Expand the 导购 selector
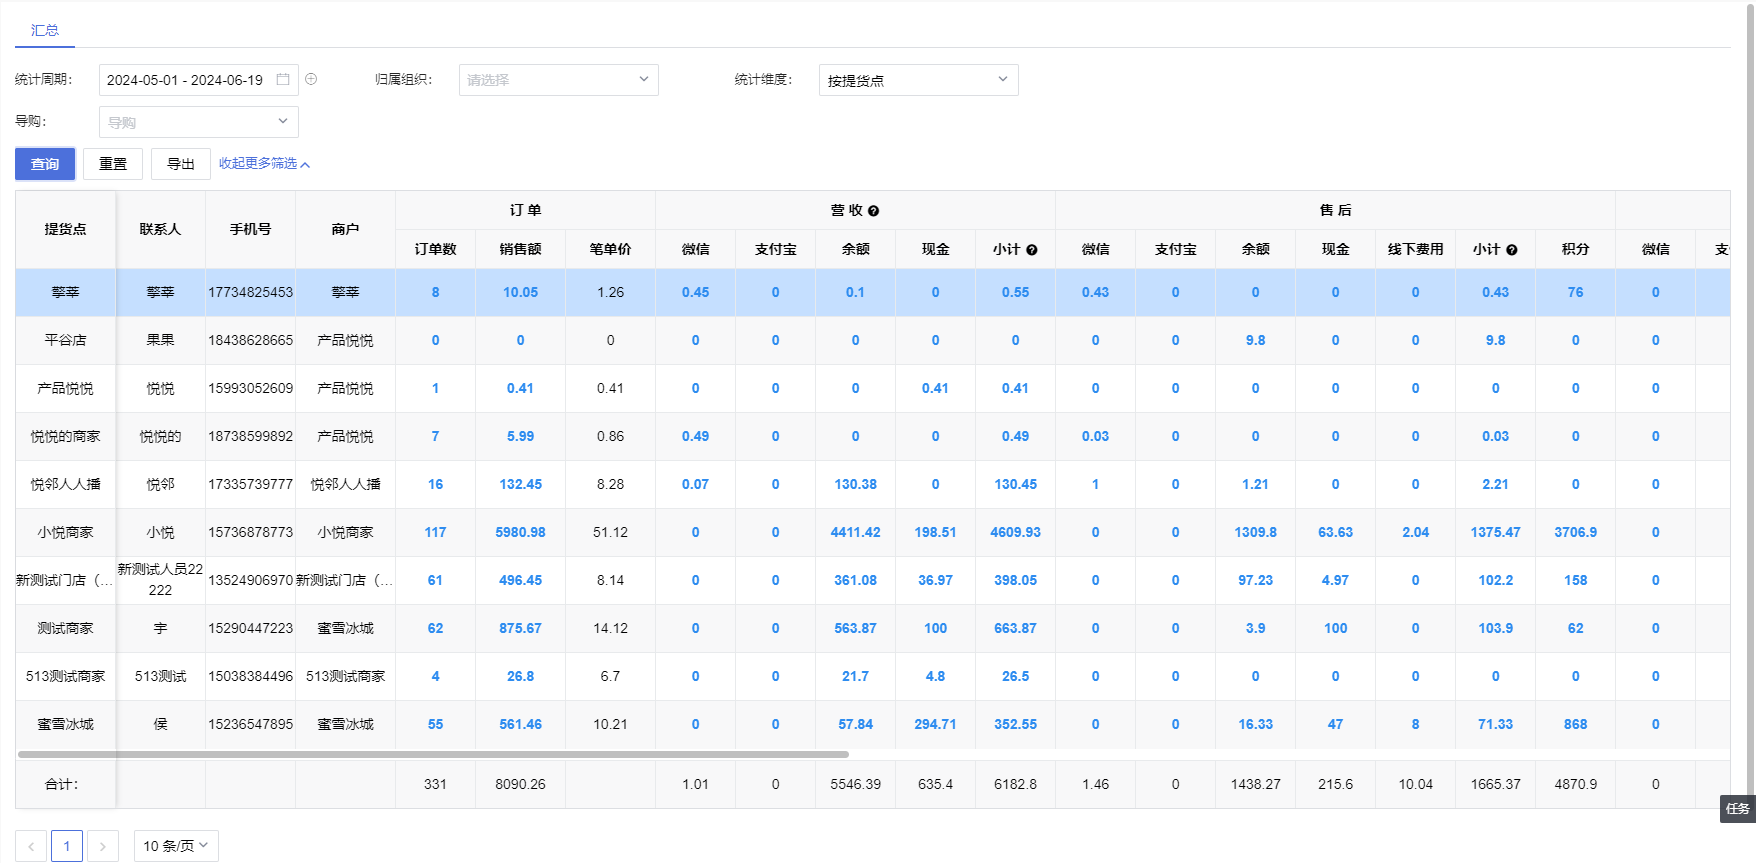Image resolution: width=1756 pixels, height=863 pixels. 198,122
